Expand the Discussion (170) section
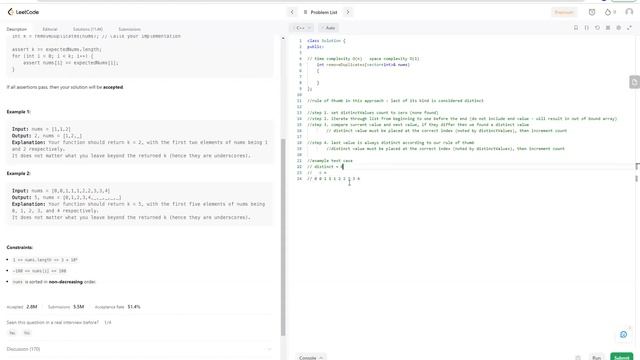 click(139, 349)
